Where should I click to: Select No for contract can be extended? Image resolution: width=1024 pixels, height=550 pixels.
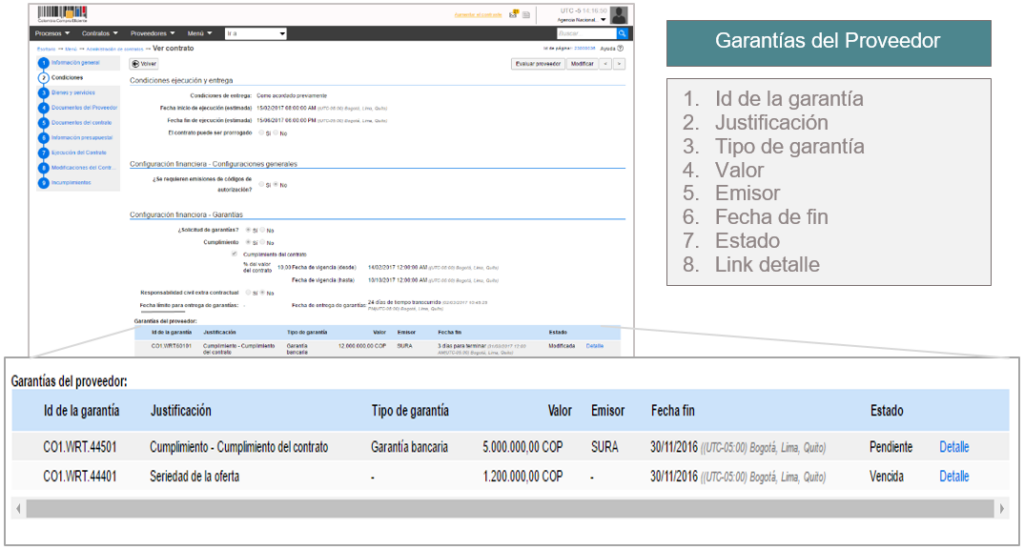point(276,132)
